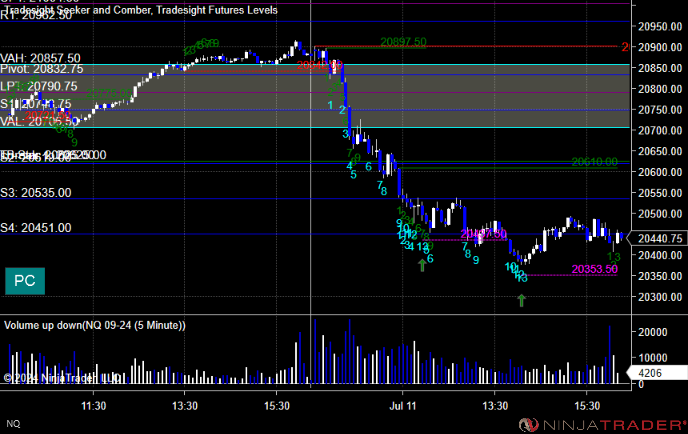Image resolution: width=688 pixels, height=434 pixels.
Task: Click 20400.00 on the price axis
Action: [x=660, y=255]
